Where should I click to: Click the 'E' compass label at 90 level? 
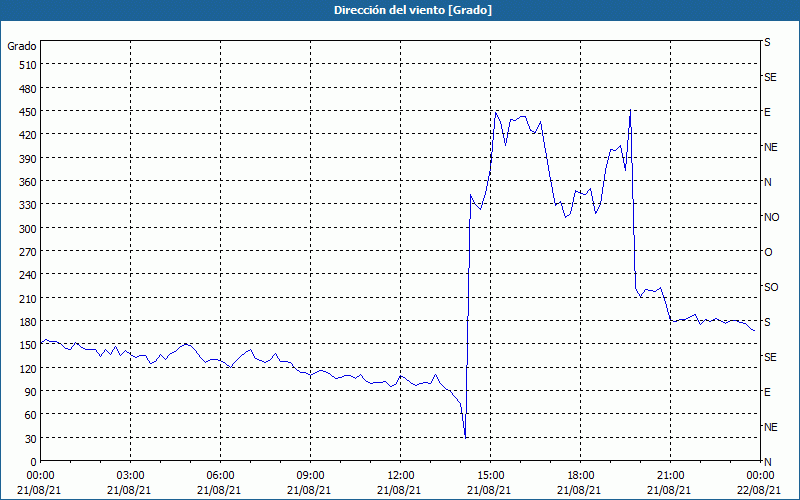[x=767, y=392]
